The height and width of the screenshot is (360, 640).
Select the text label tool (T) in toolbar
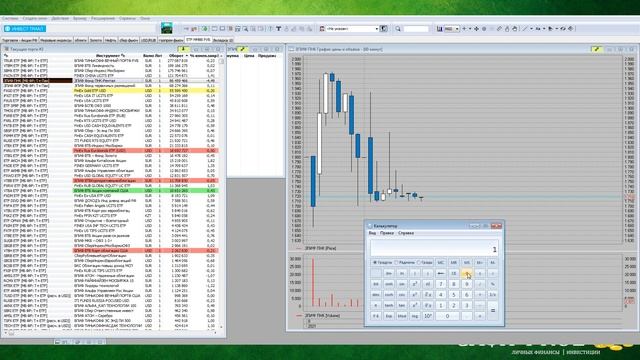(278, 29)
